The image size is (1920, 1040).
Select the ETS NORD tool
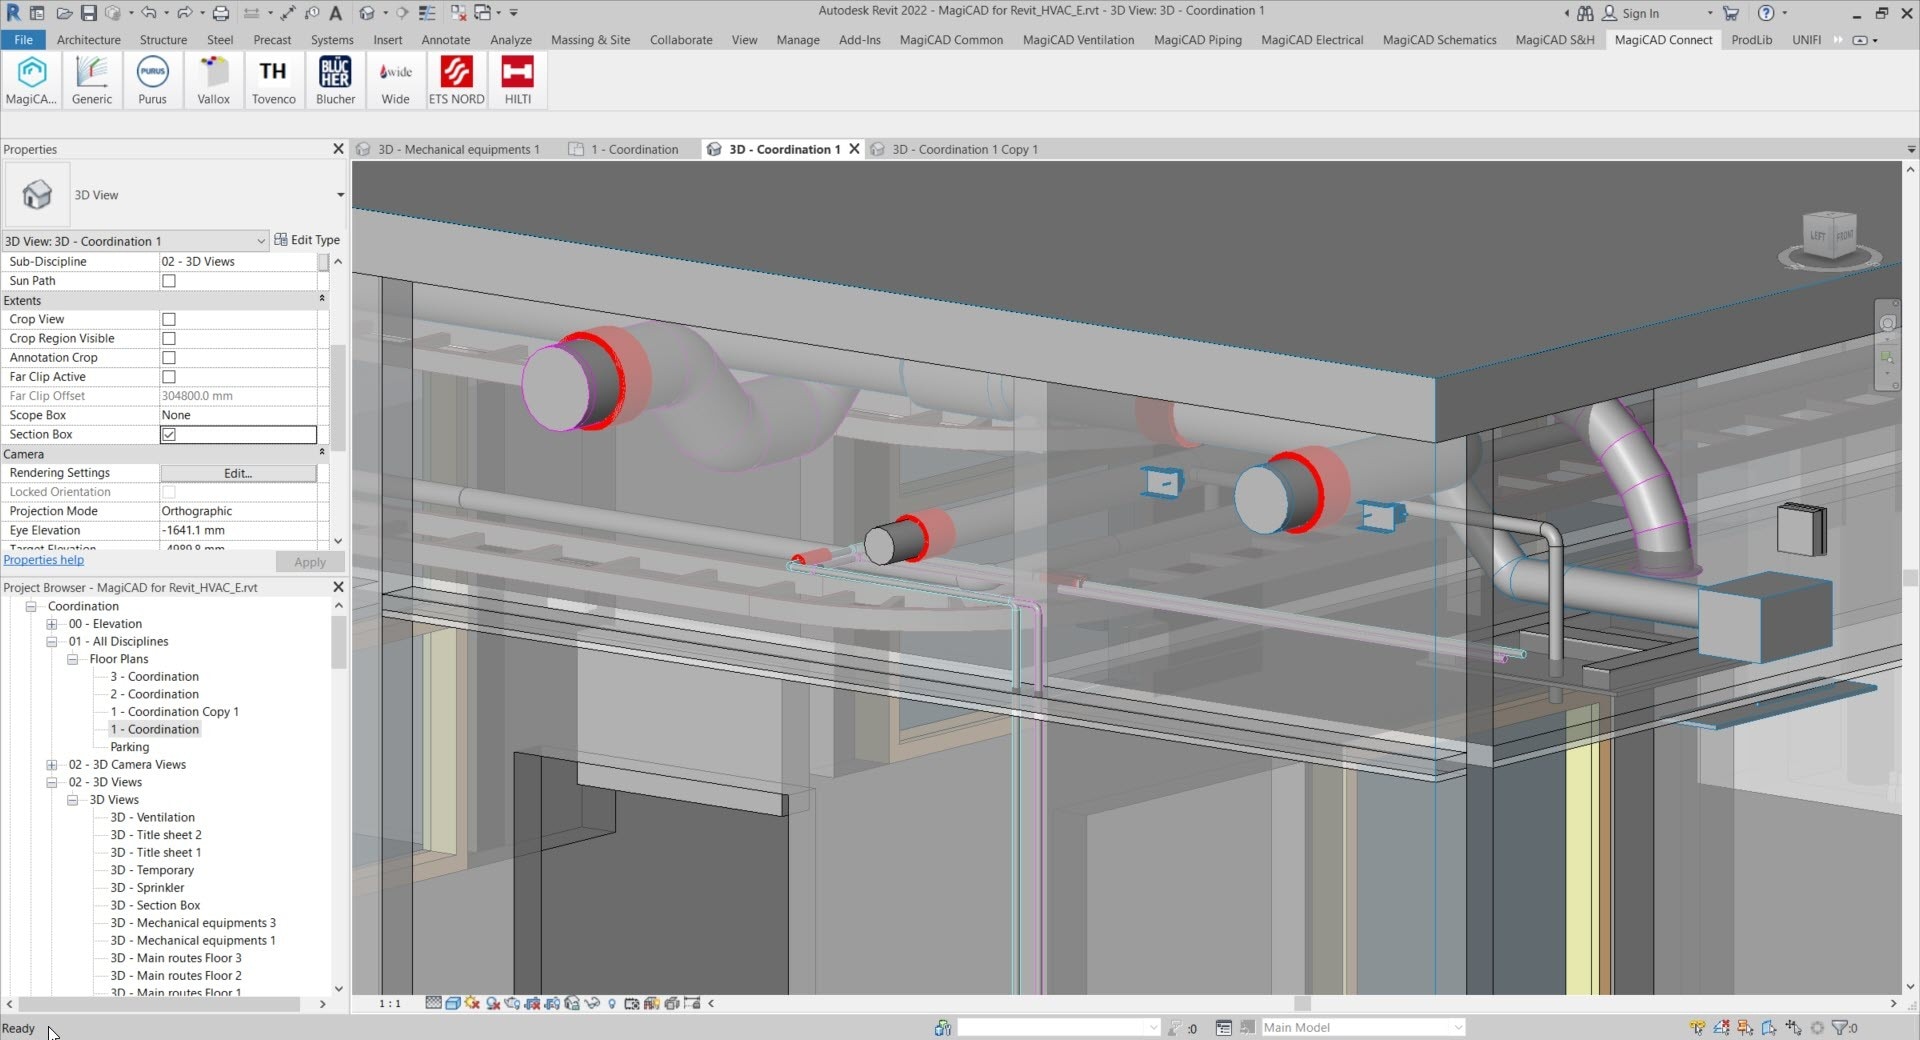pos(456,80)
